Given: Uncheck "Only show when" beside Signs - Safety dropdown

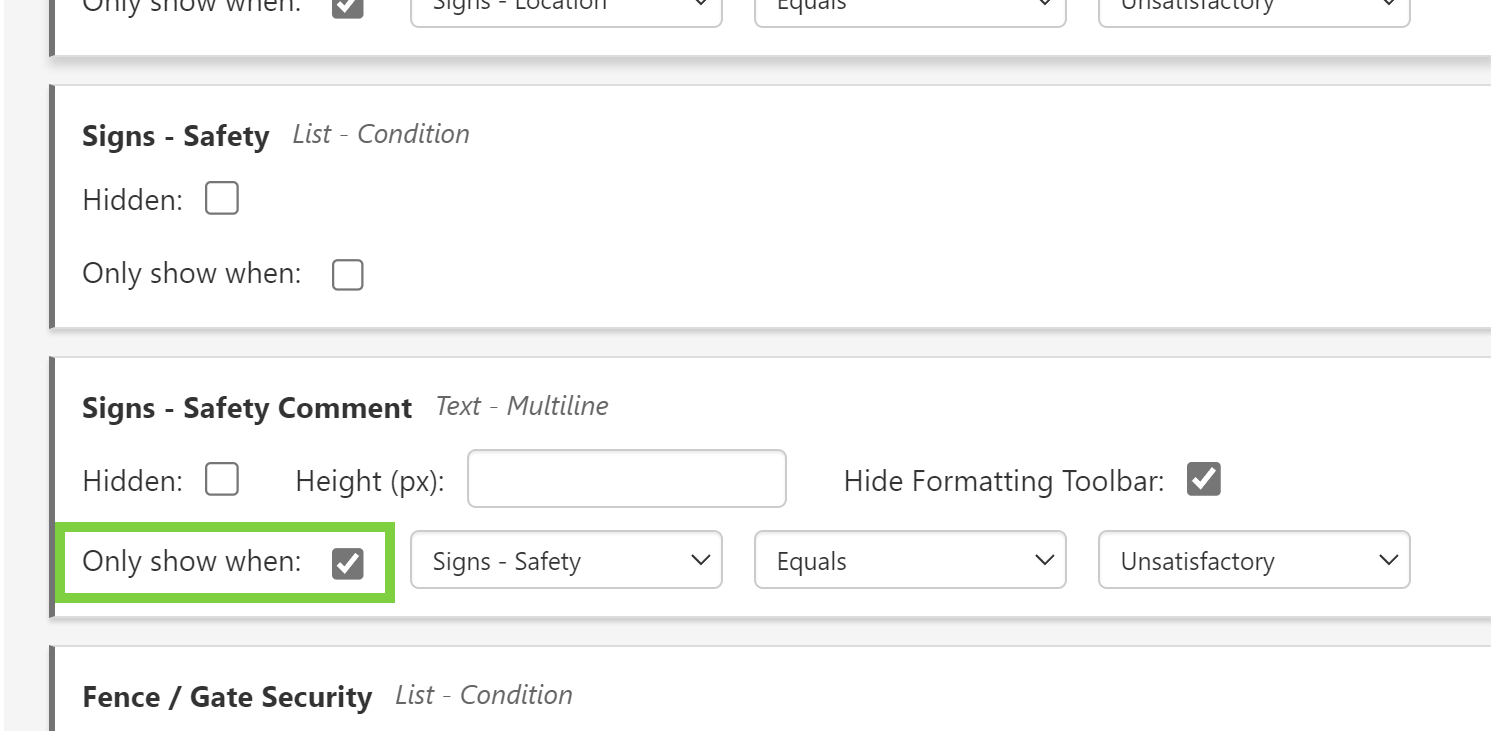Looking at the screenshot, I should 347,563.
